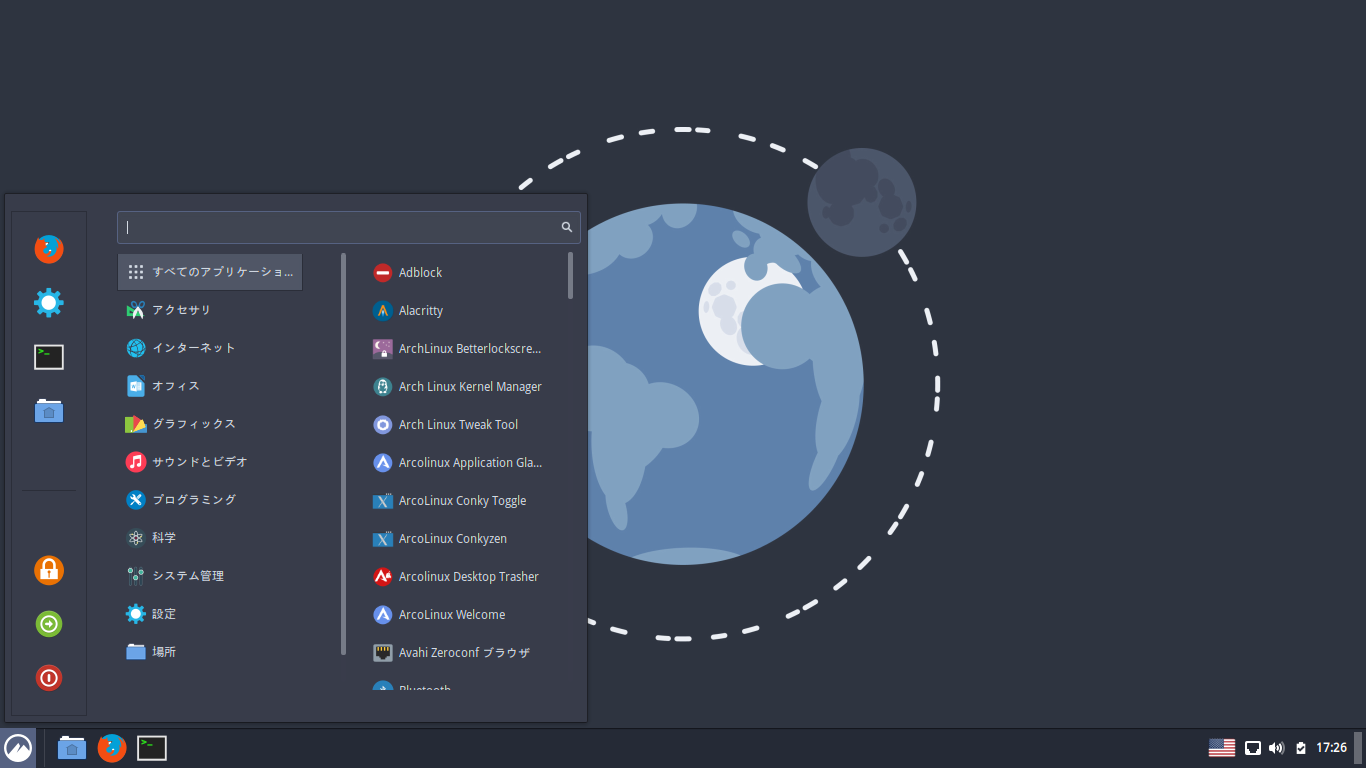Click the Arch Linux Kernel Manager icon
Image resolution: width=1366 pixels, height=768 pixels.
[x=382, y=387]
